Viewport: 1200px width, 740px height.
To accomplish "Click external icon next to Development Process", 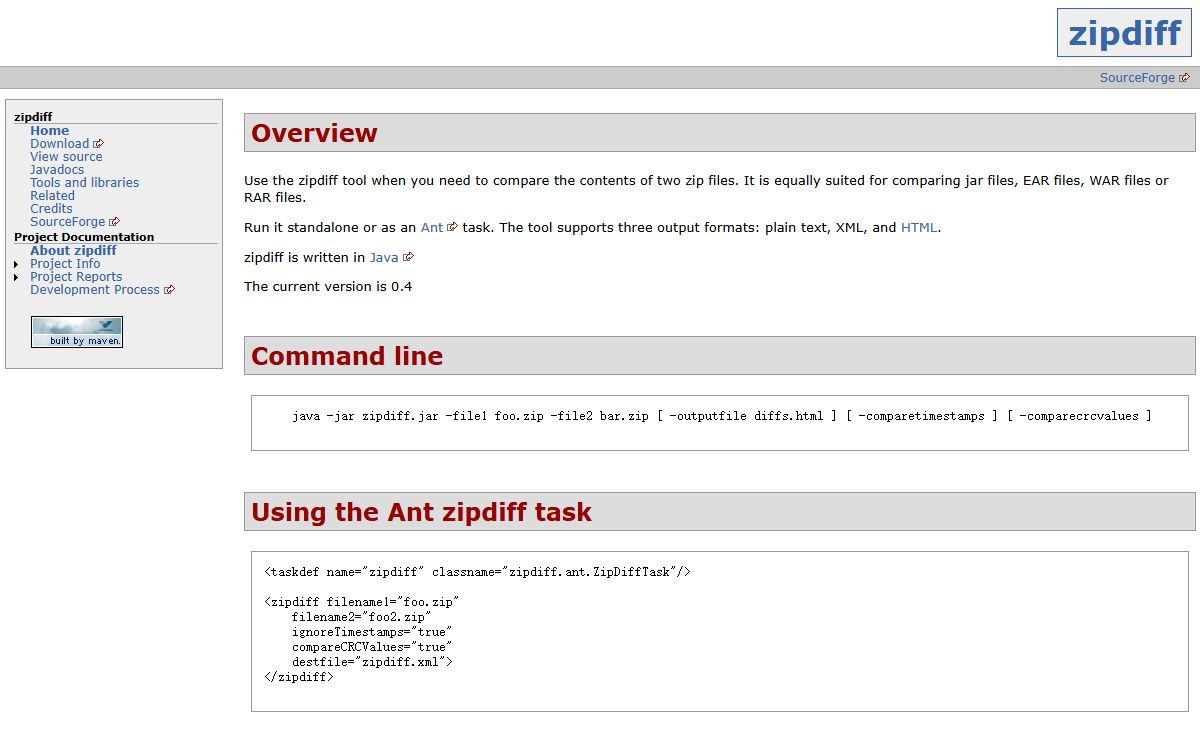I will click(x=169, y=290).
